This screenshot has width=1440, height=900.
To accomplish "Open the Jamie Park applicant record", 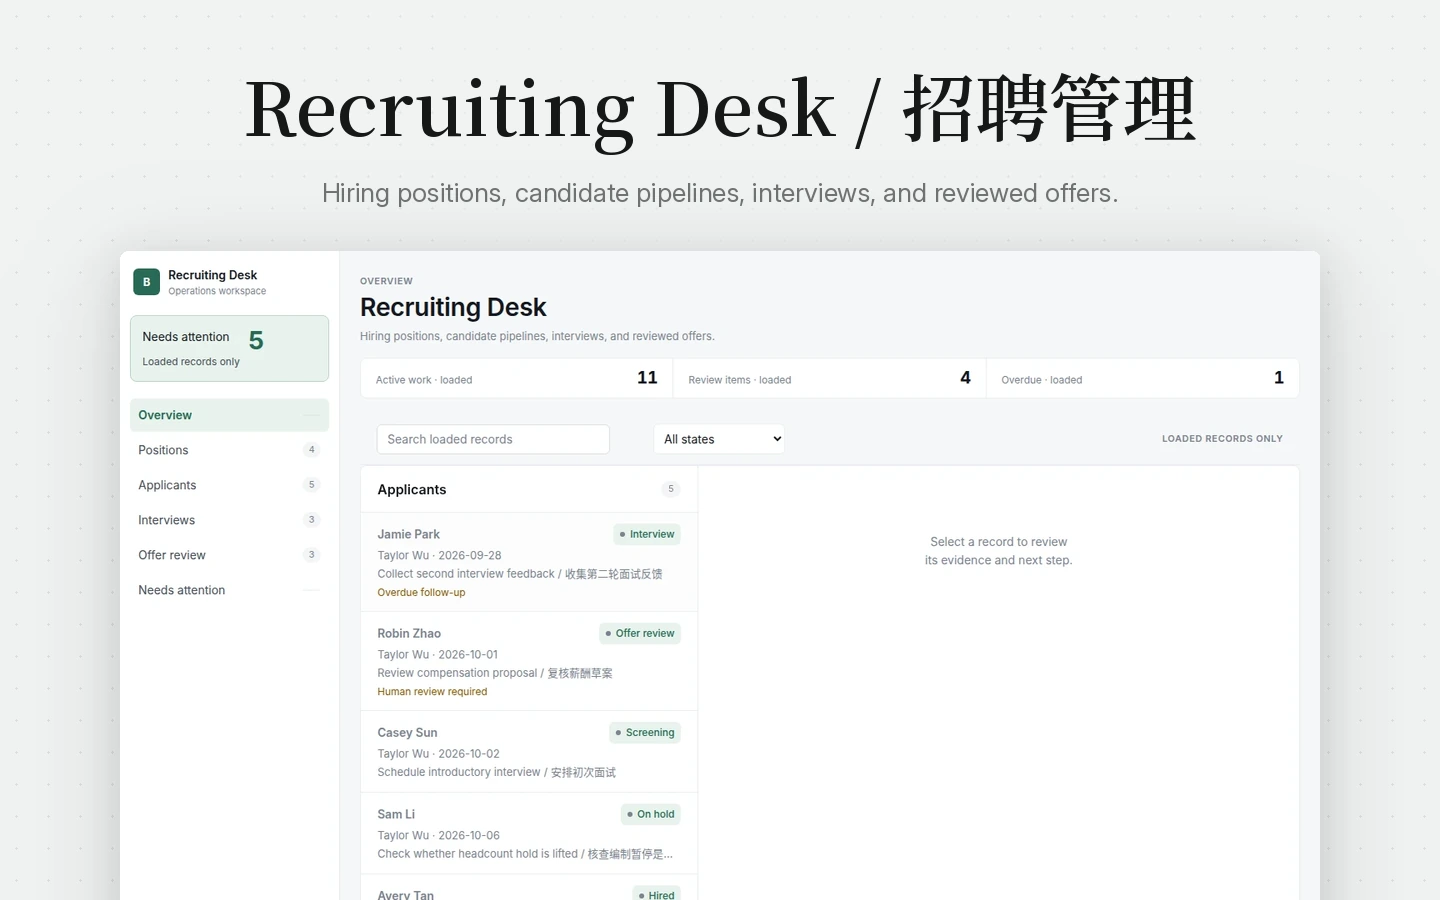I will click(x=529, y=562).
